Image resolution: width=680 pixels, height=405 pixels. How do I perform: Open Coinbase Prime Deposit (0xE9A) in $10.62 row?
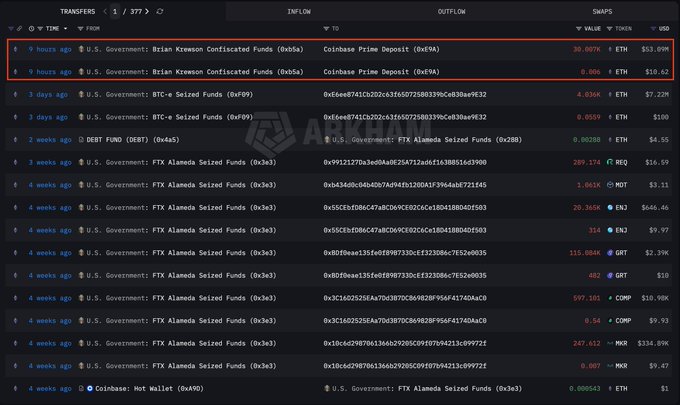(x=381, y=72)
